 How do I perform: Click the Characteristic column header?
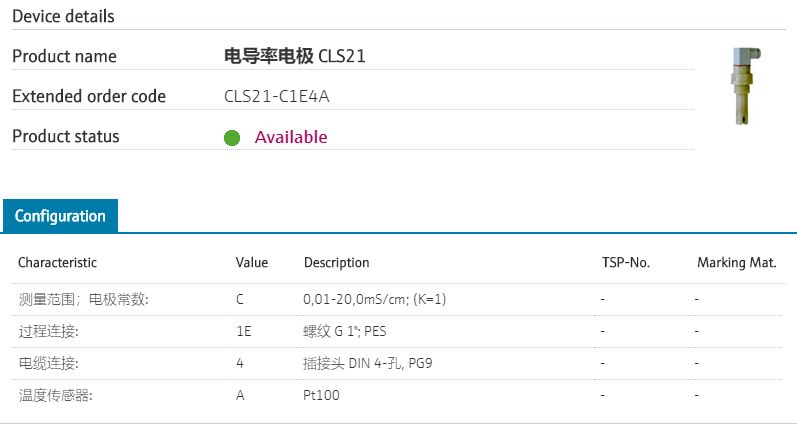pyautogui.click(x=57, y=263)
